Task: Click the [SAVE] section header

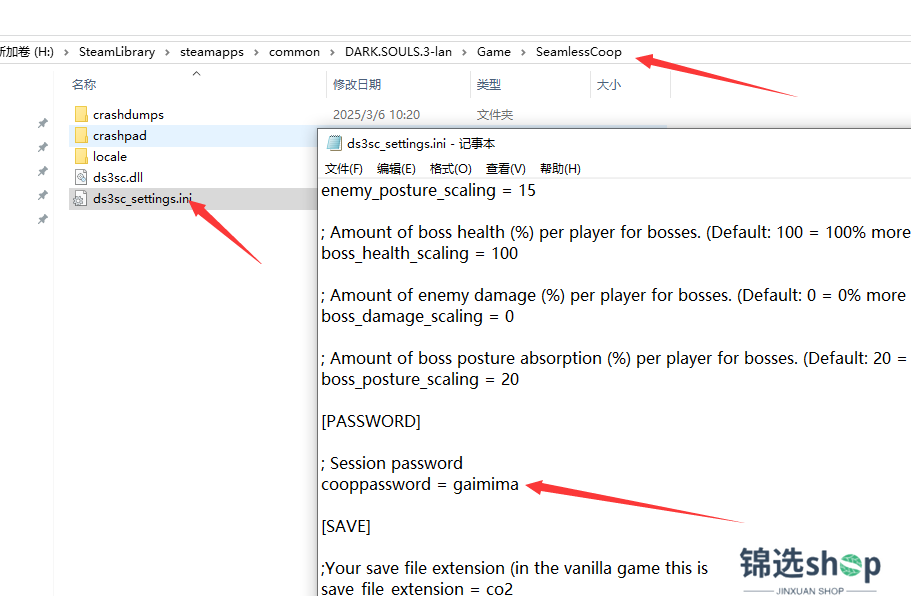Action: [x=346, y=526]
